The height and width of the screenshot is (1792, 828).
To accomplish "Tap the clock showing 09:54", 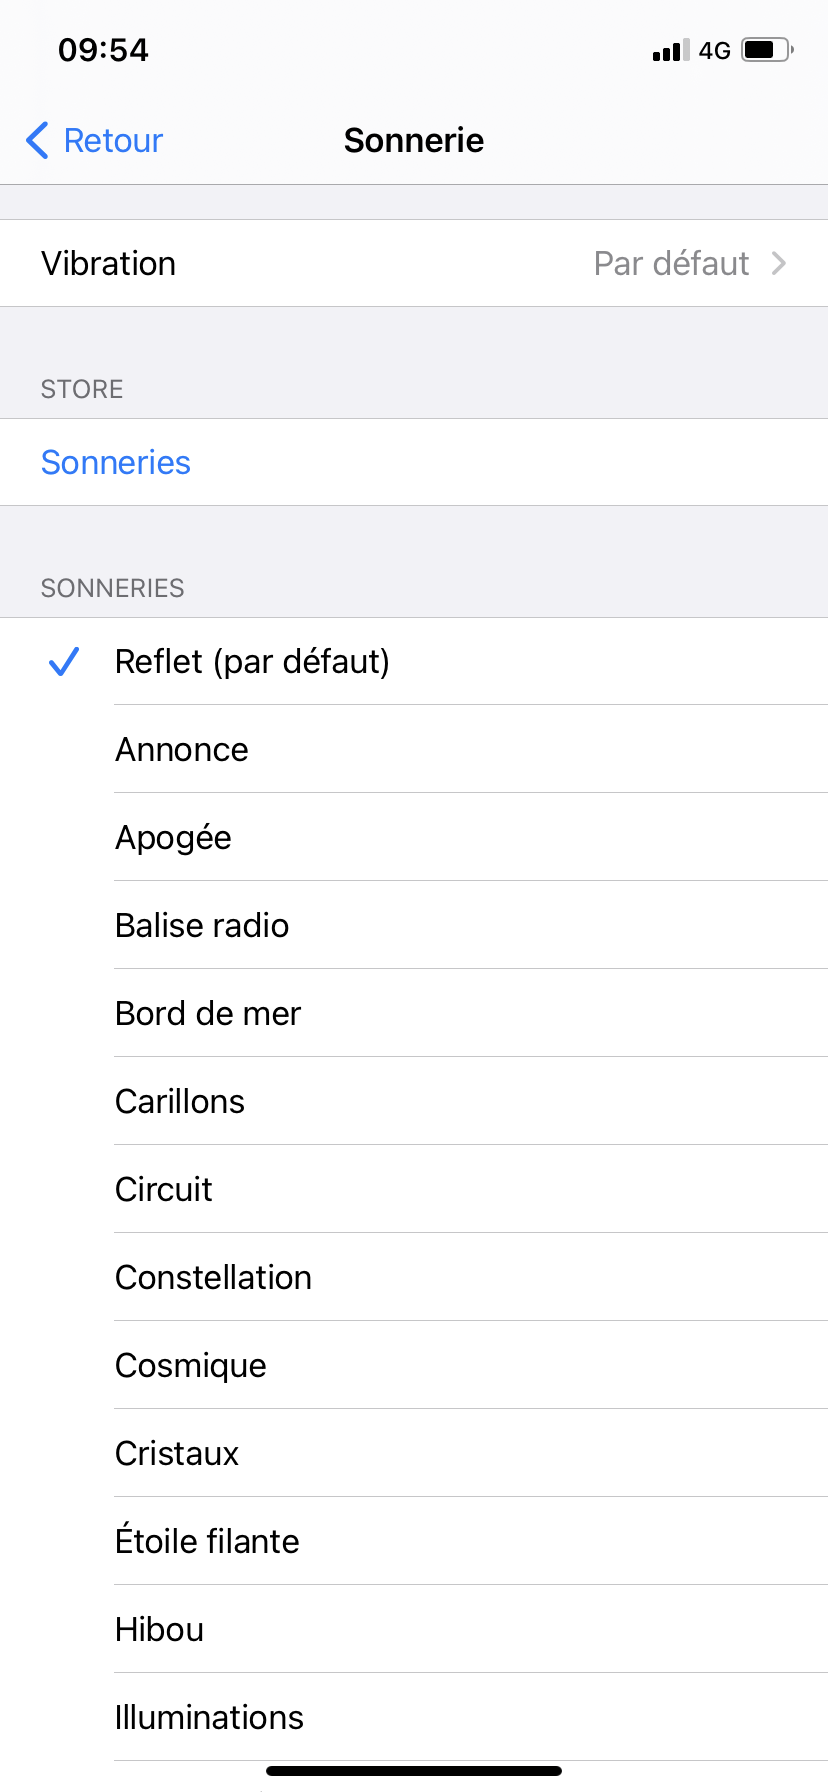I will coord(103,50).
